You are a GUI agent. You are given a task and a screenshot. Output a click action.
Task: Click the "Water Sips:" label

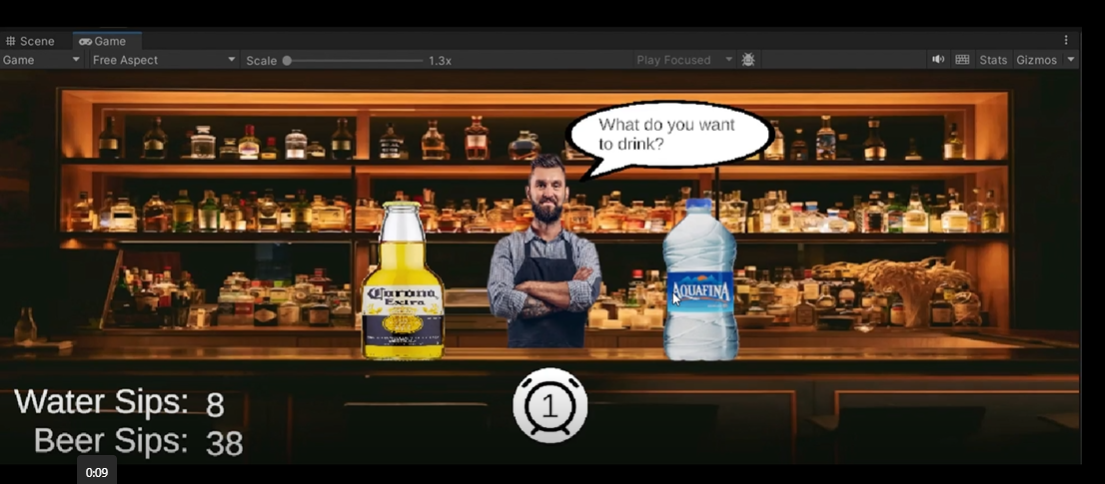click(x=101, y=402)
